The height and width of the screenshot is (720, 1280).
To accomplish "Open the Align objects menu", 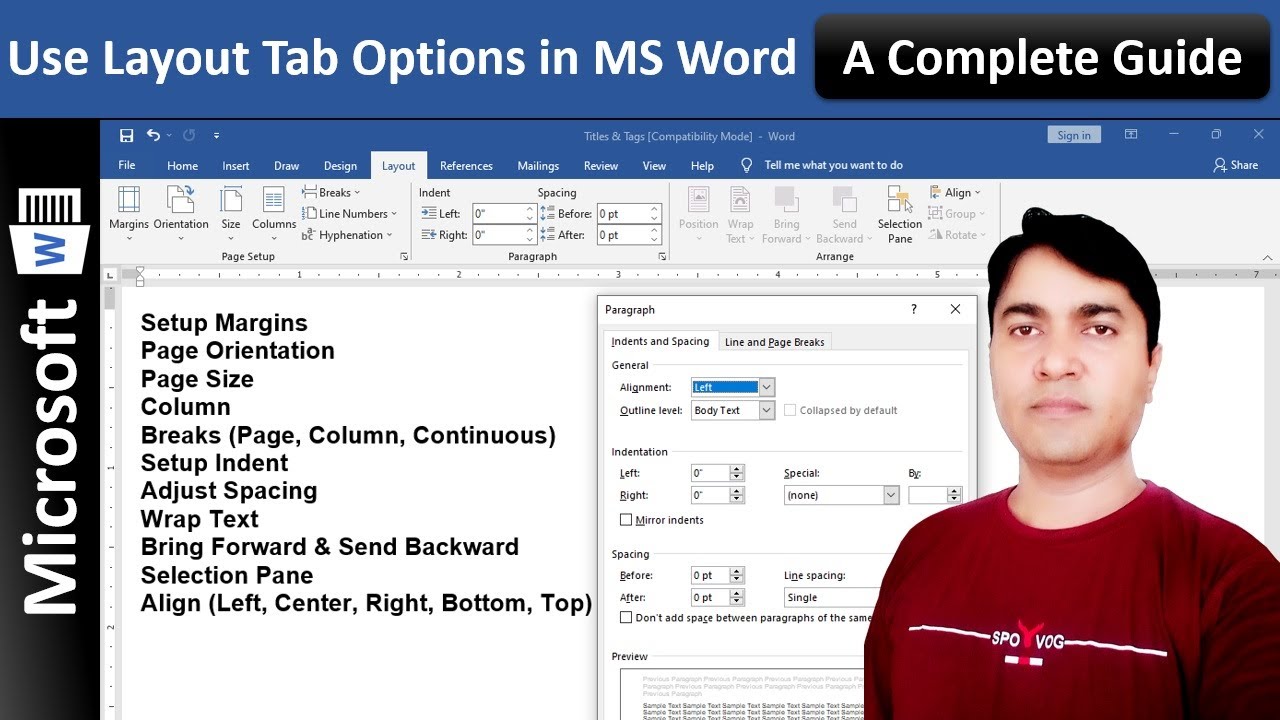I will (955, 192).
